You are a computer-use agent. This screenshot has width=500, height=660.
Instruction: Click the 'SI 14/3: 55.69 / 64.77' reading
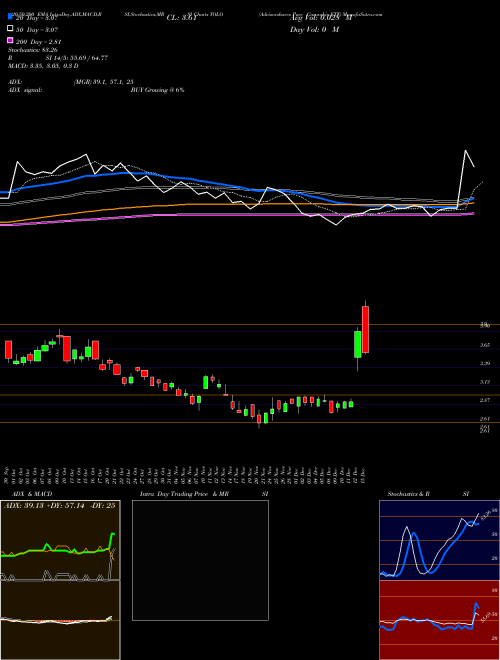point(77,58)
